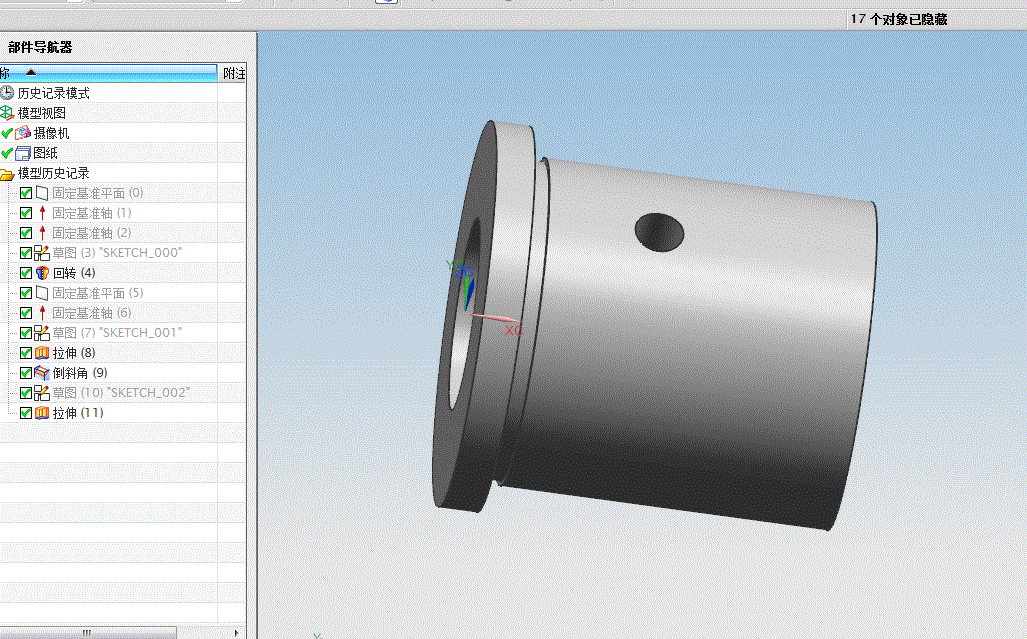Click the 部件导航器 panel title
This screenshot has width=1027, height=639.
click(x=40, y=47)
